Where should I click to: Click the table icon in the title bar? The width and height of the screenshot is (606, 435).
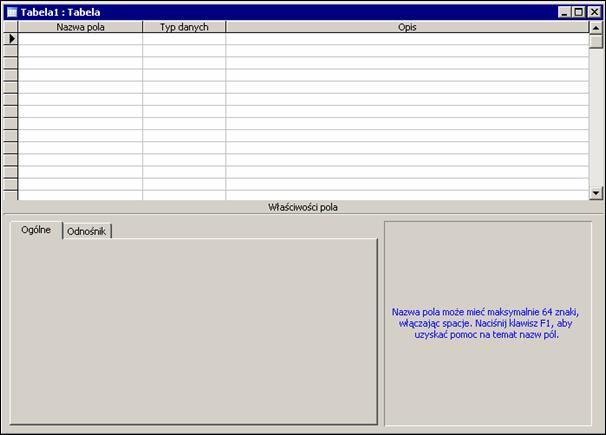pyautogui.click(x=12, y=11)
